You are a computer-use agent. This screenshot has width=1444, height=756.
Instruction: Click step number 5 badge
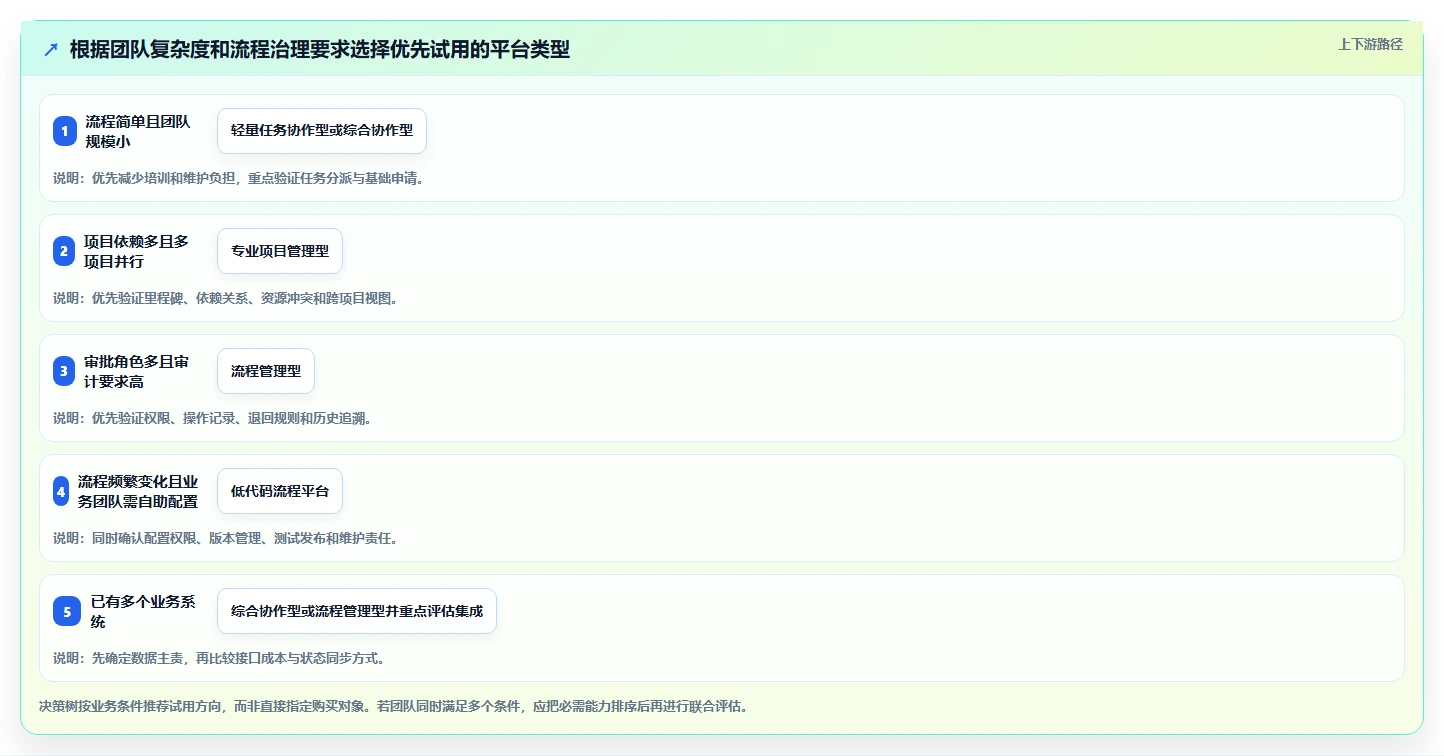coord(67,611)
